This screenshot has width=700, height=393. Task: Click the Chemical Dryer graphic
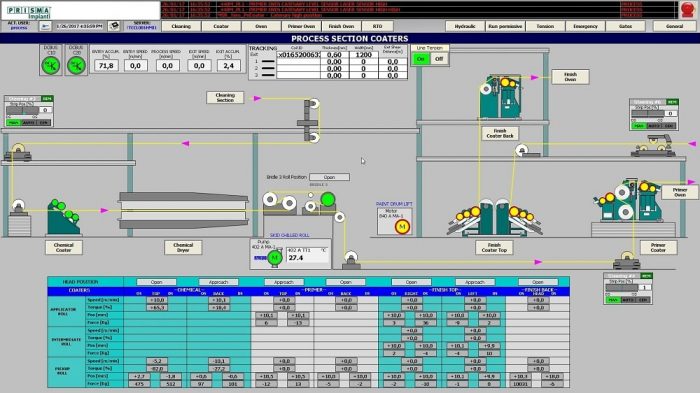183,210
